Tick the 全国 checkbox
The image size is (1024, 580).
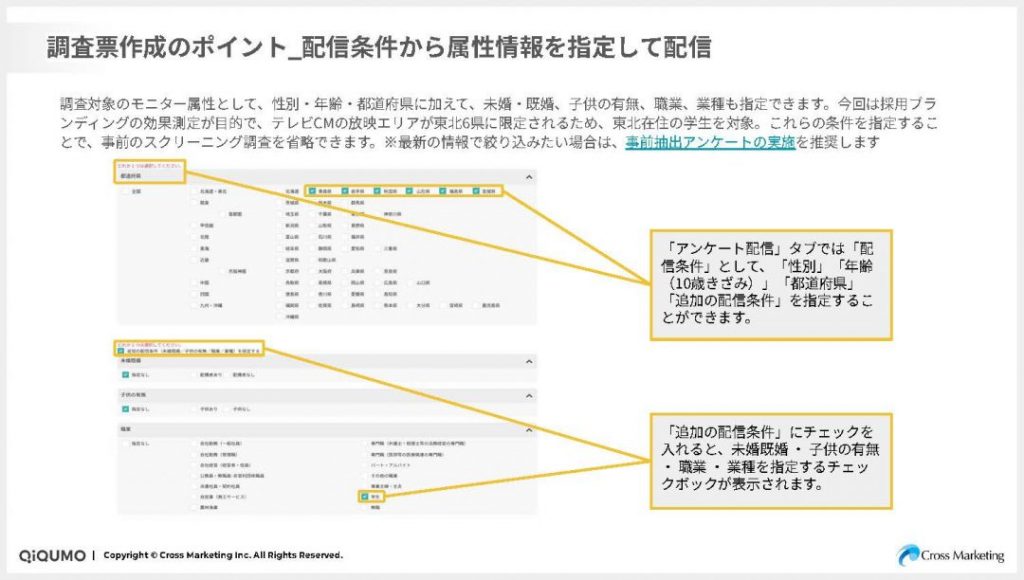[125, 191]
